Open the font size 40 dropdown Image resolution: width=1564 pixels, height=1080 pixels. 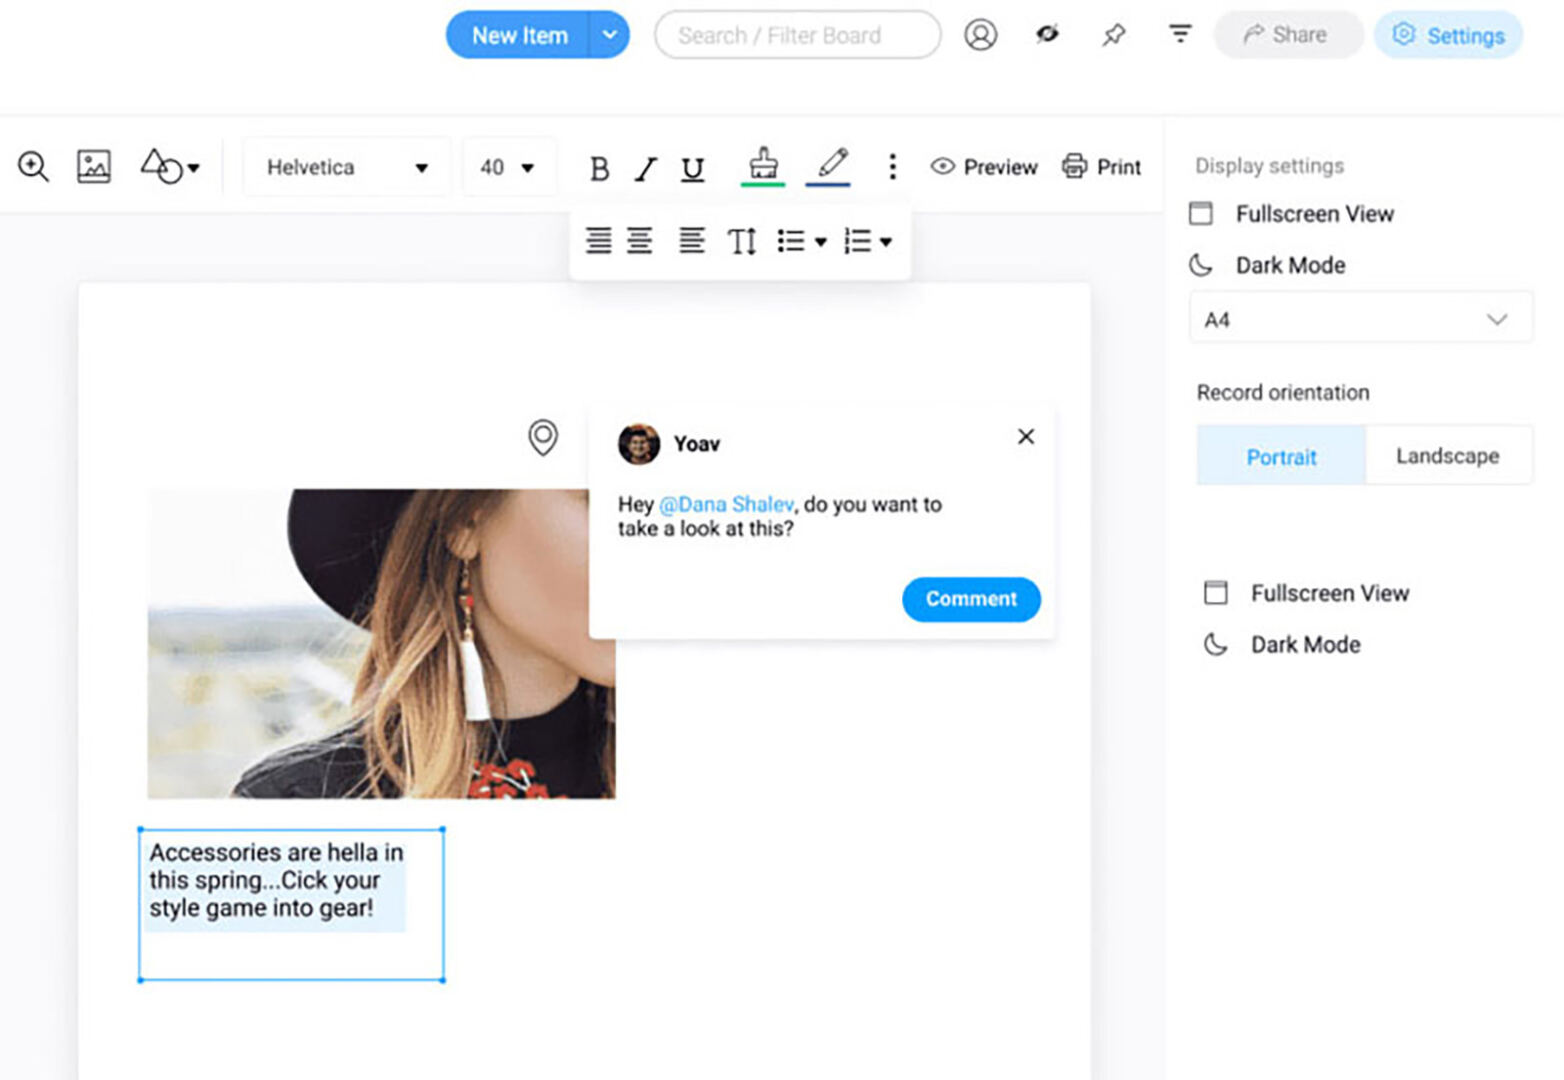point(508,167)
